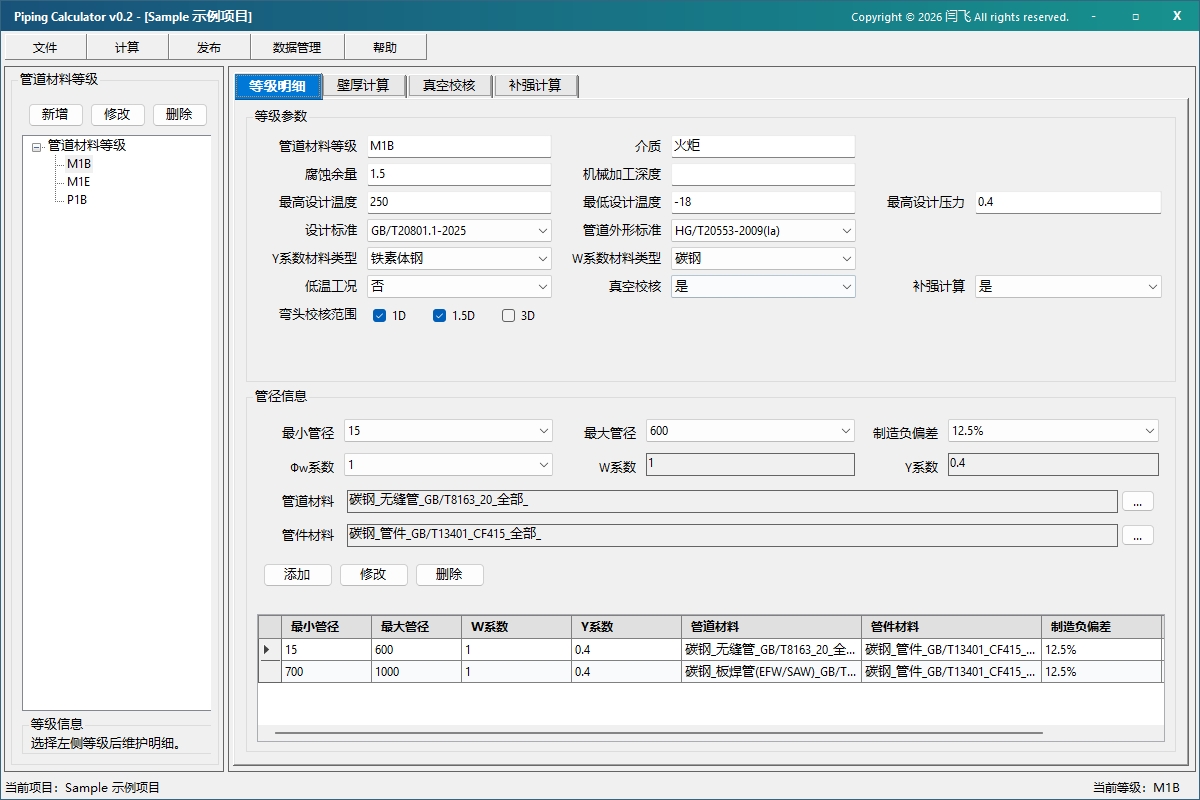This screenshot has height=800, width=1200.
Task: Open the Y系数材料类型 dropdown
Action: pyautogui.click(x=459, y=259)
